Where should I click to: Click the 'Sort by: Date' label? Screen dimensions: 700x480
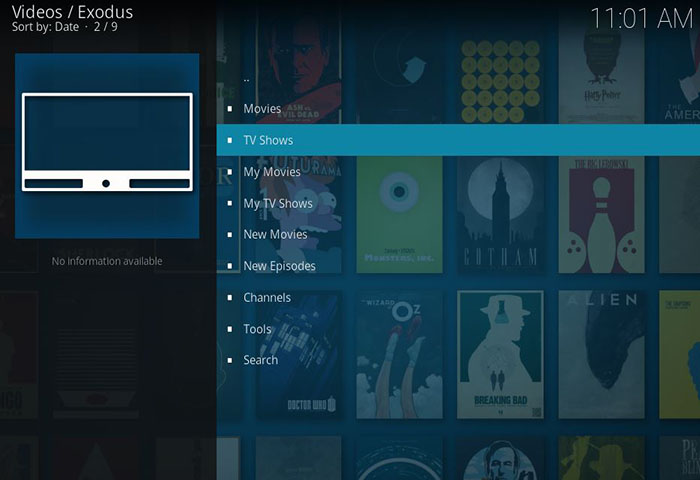pos(46,27)
